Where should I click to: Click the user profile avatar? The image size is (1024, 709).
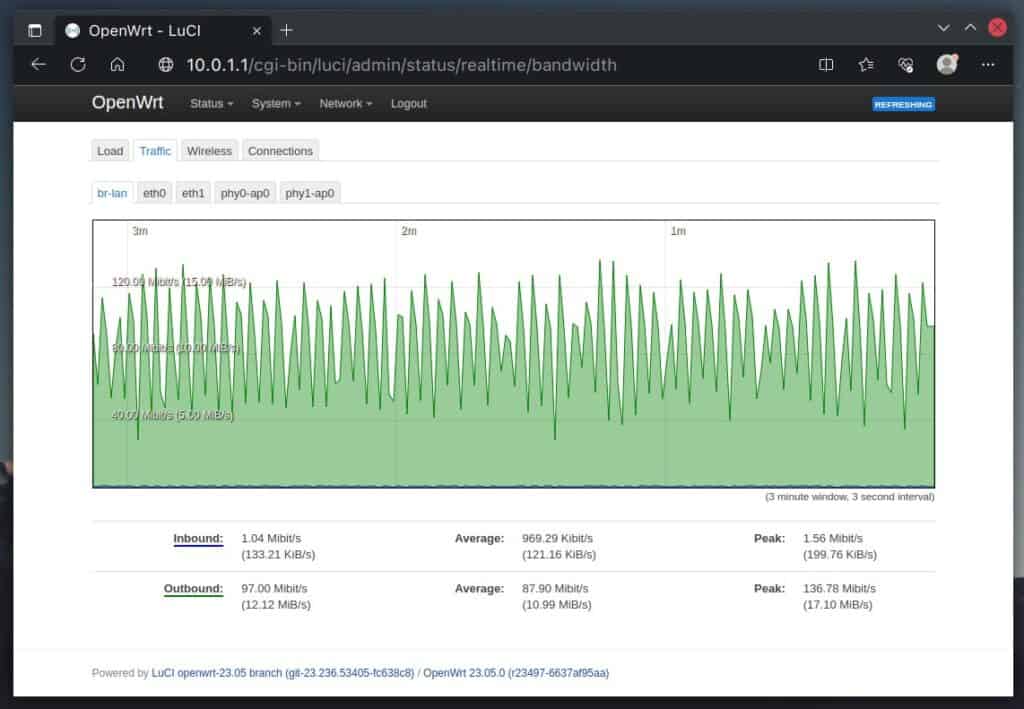(x=946, y=65)
